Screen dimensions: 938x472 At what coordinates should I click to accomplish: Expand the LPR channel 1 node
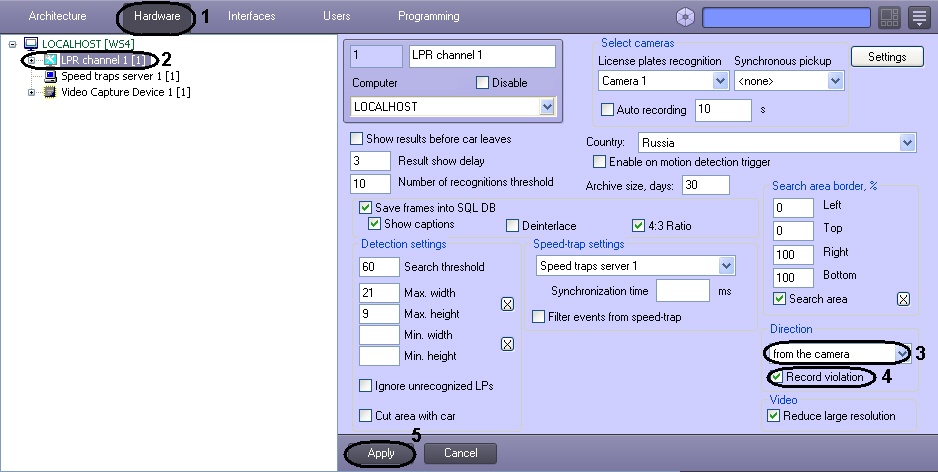(31, 60)
